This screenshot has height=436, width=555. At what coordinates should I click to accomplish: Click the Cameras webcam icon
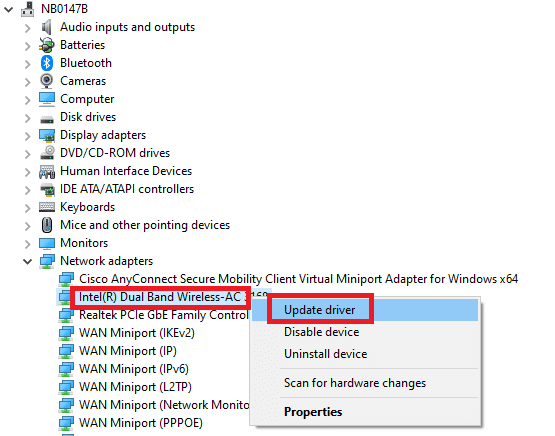click(47, 81)
